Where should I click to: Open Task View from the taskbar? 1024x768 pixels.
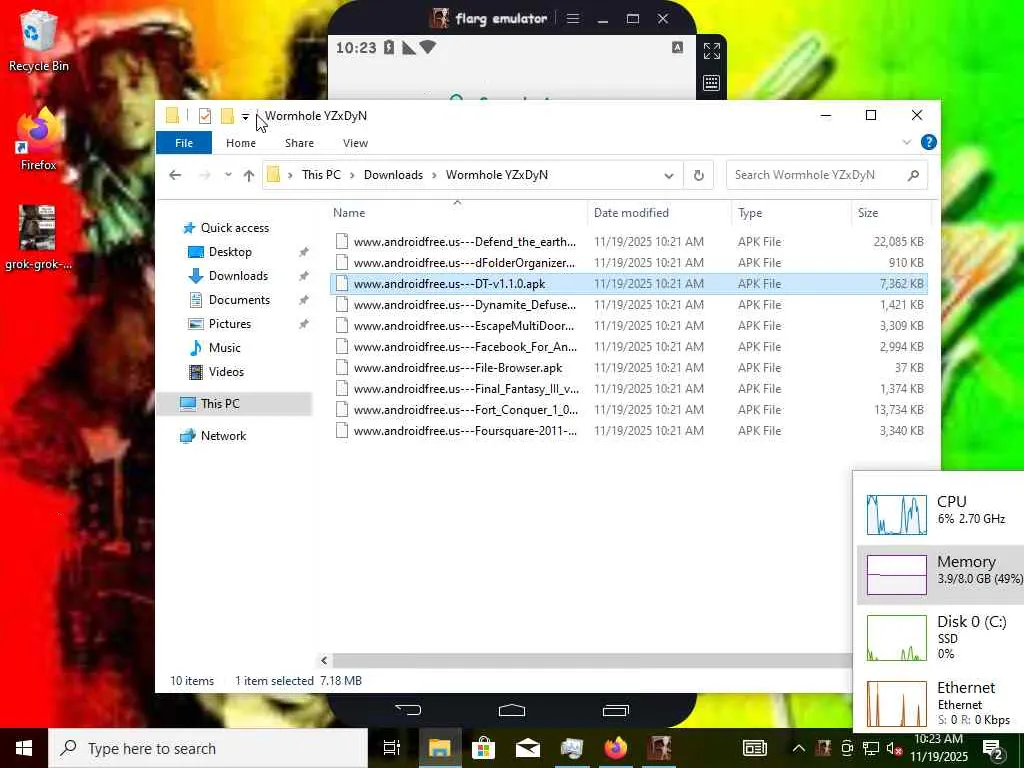click(x=391, y=748)
